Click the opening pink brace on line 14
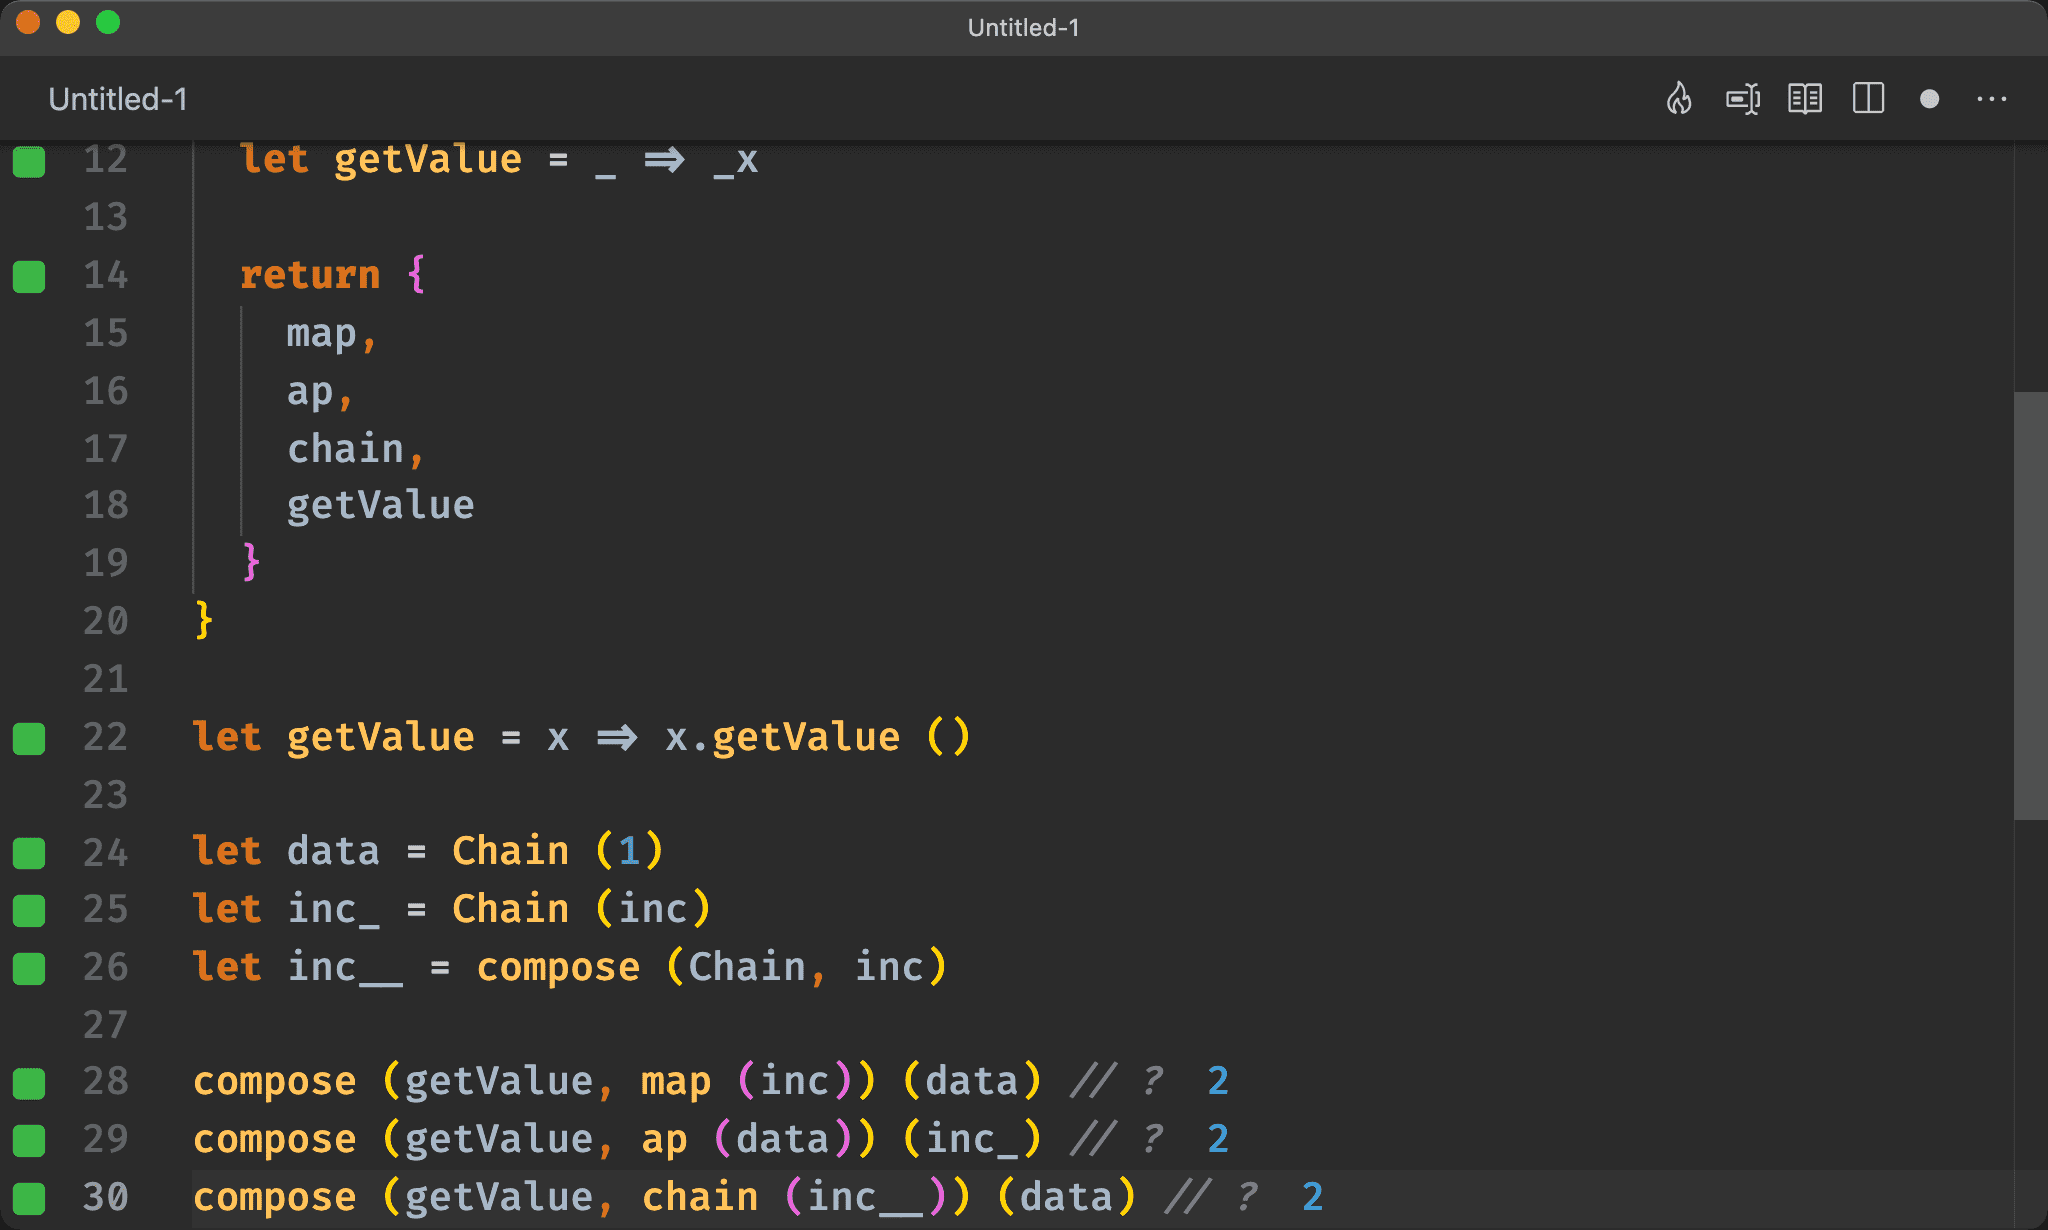 tap(417, 274)
